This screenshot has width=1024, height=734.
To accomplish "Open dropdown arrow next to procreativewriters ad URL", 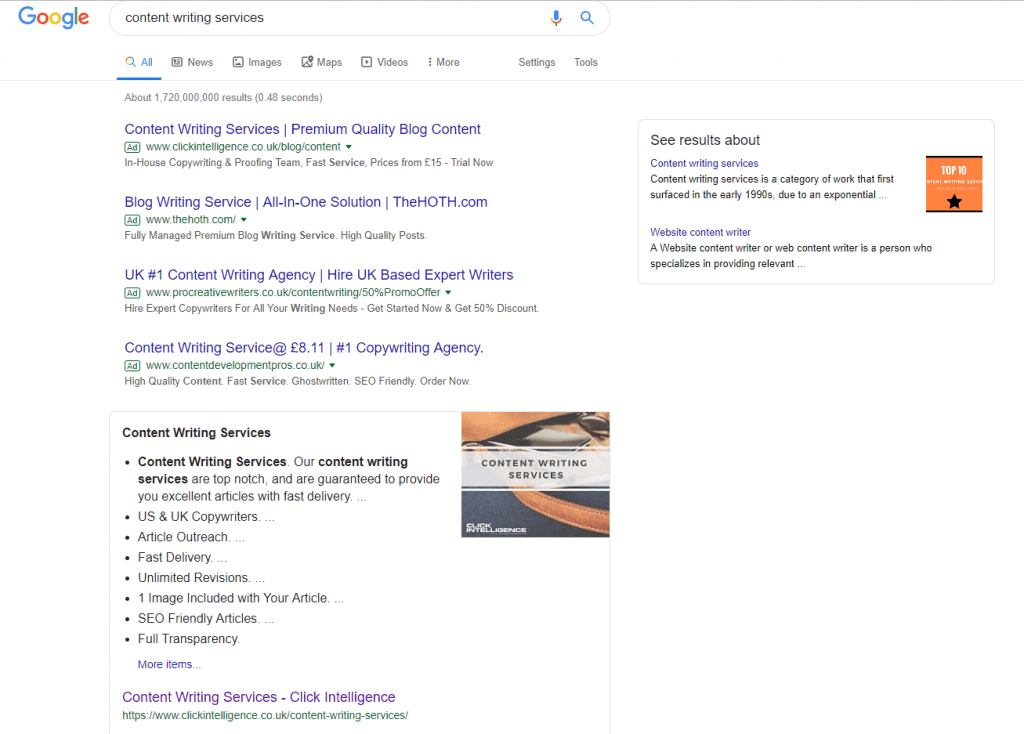I will [446, 292].
